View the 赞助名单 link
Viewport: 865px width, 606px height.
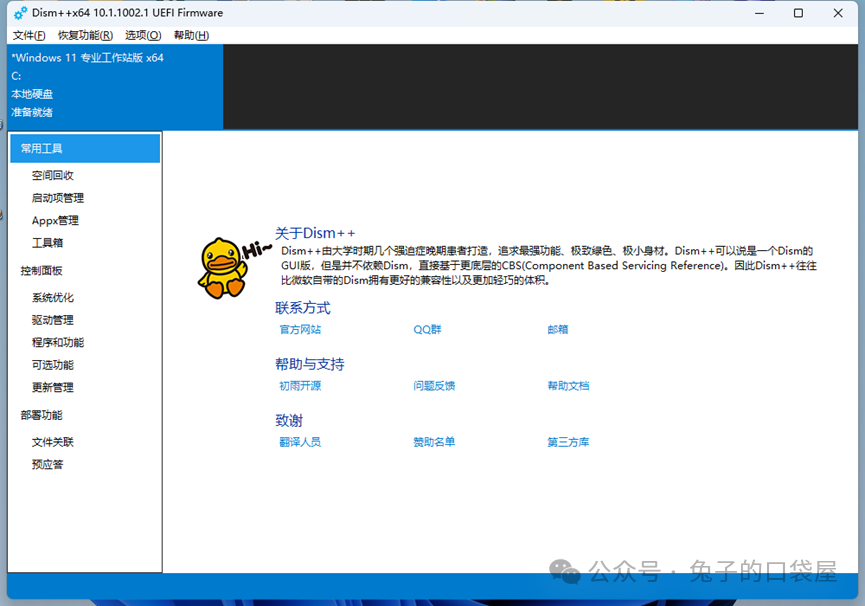[x=434, y=442]
